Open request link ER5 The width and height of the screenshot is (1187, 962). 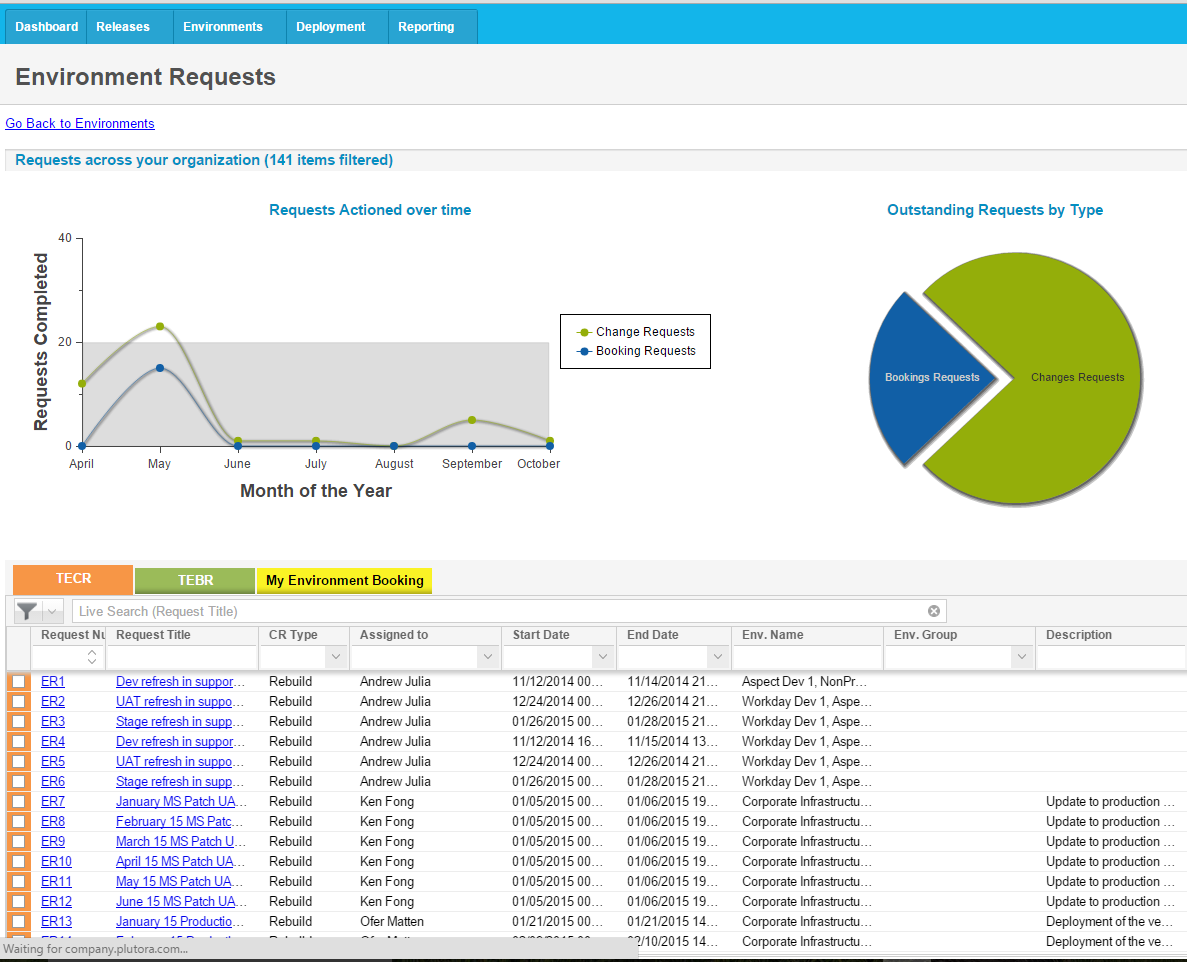click(x=53, y=761)
